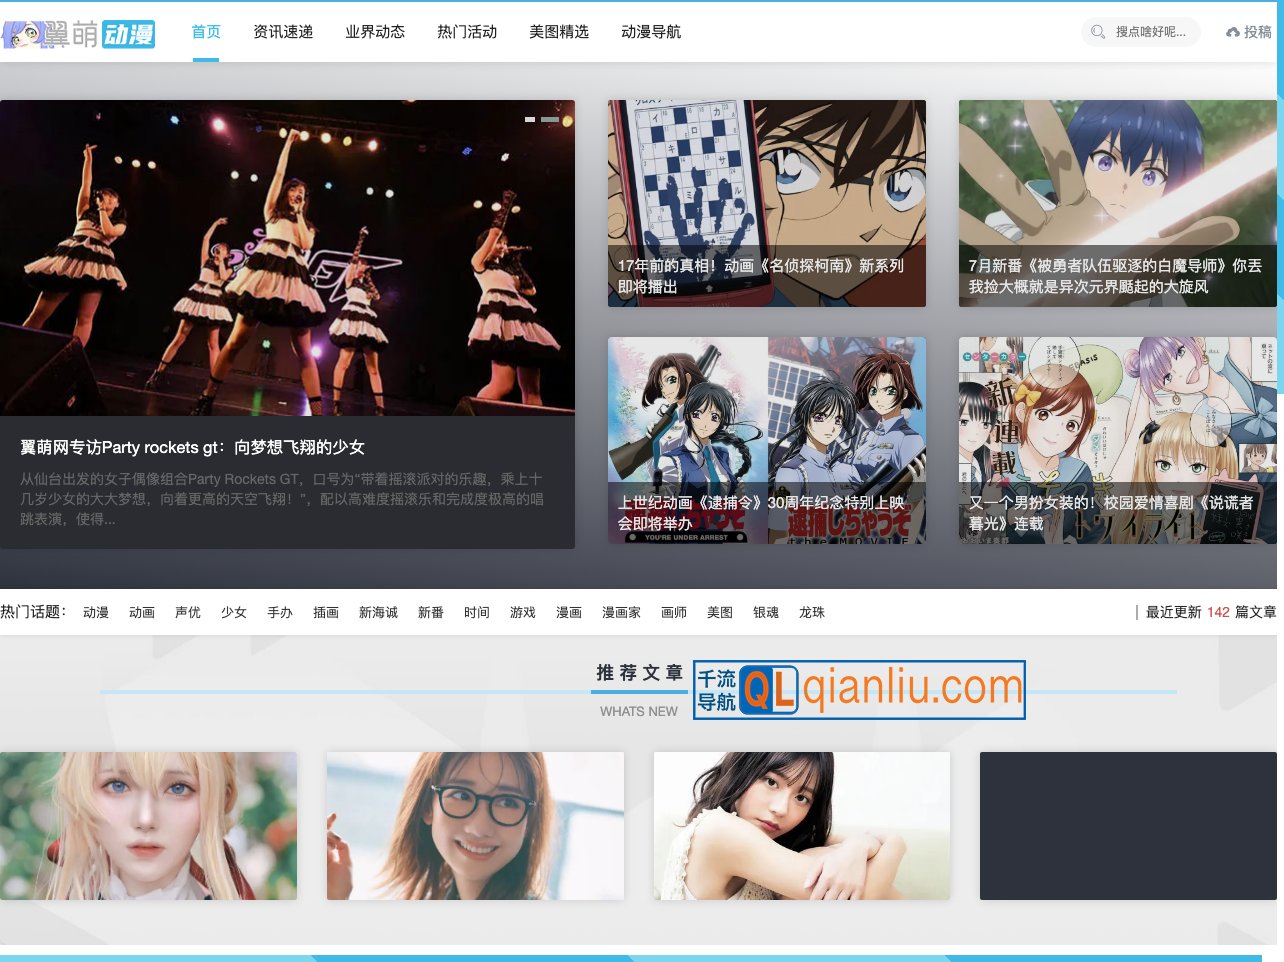
Task: Go to 热门活动 section
Action: click(467, 32)
